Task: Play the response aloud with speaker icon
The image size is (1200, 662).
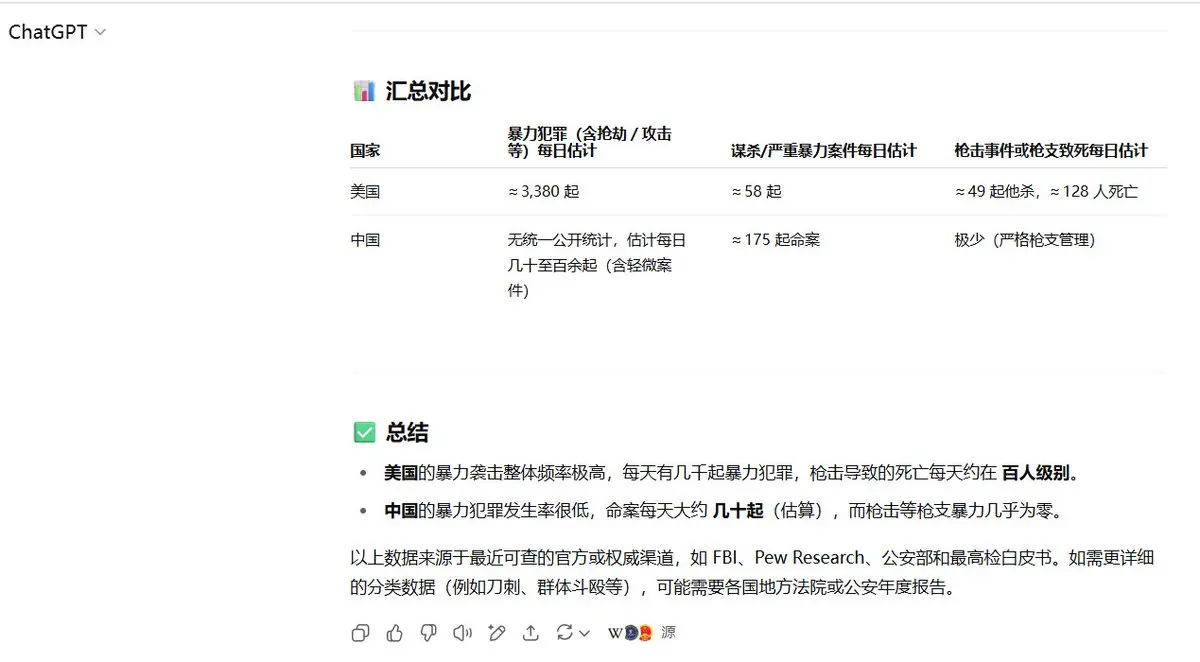Action: [462, 633]
